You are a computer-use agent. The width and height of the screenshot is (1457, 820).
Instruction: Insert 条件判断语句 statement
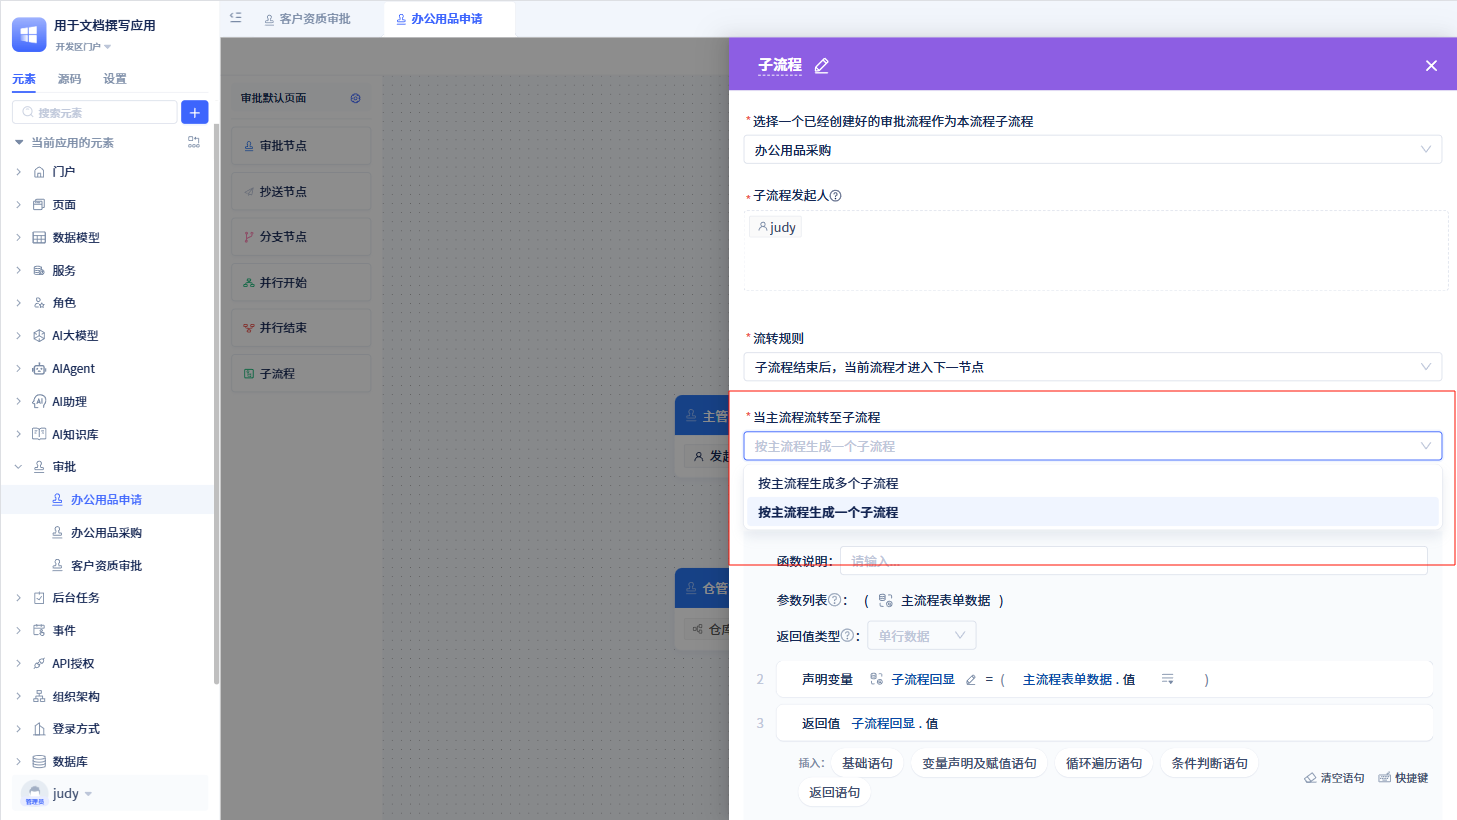click(1209, 763)
